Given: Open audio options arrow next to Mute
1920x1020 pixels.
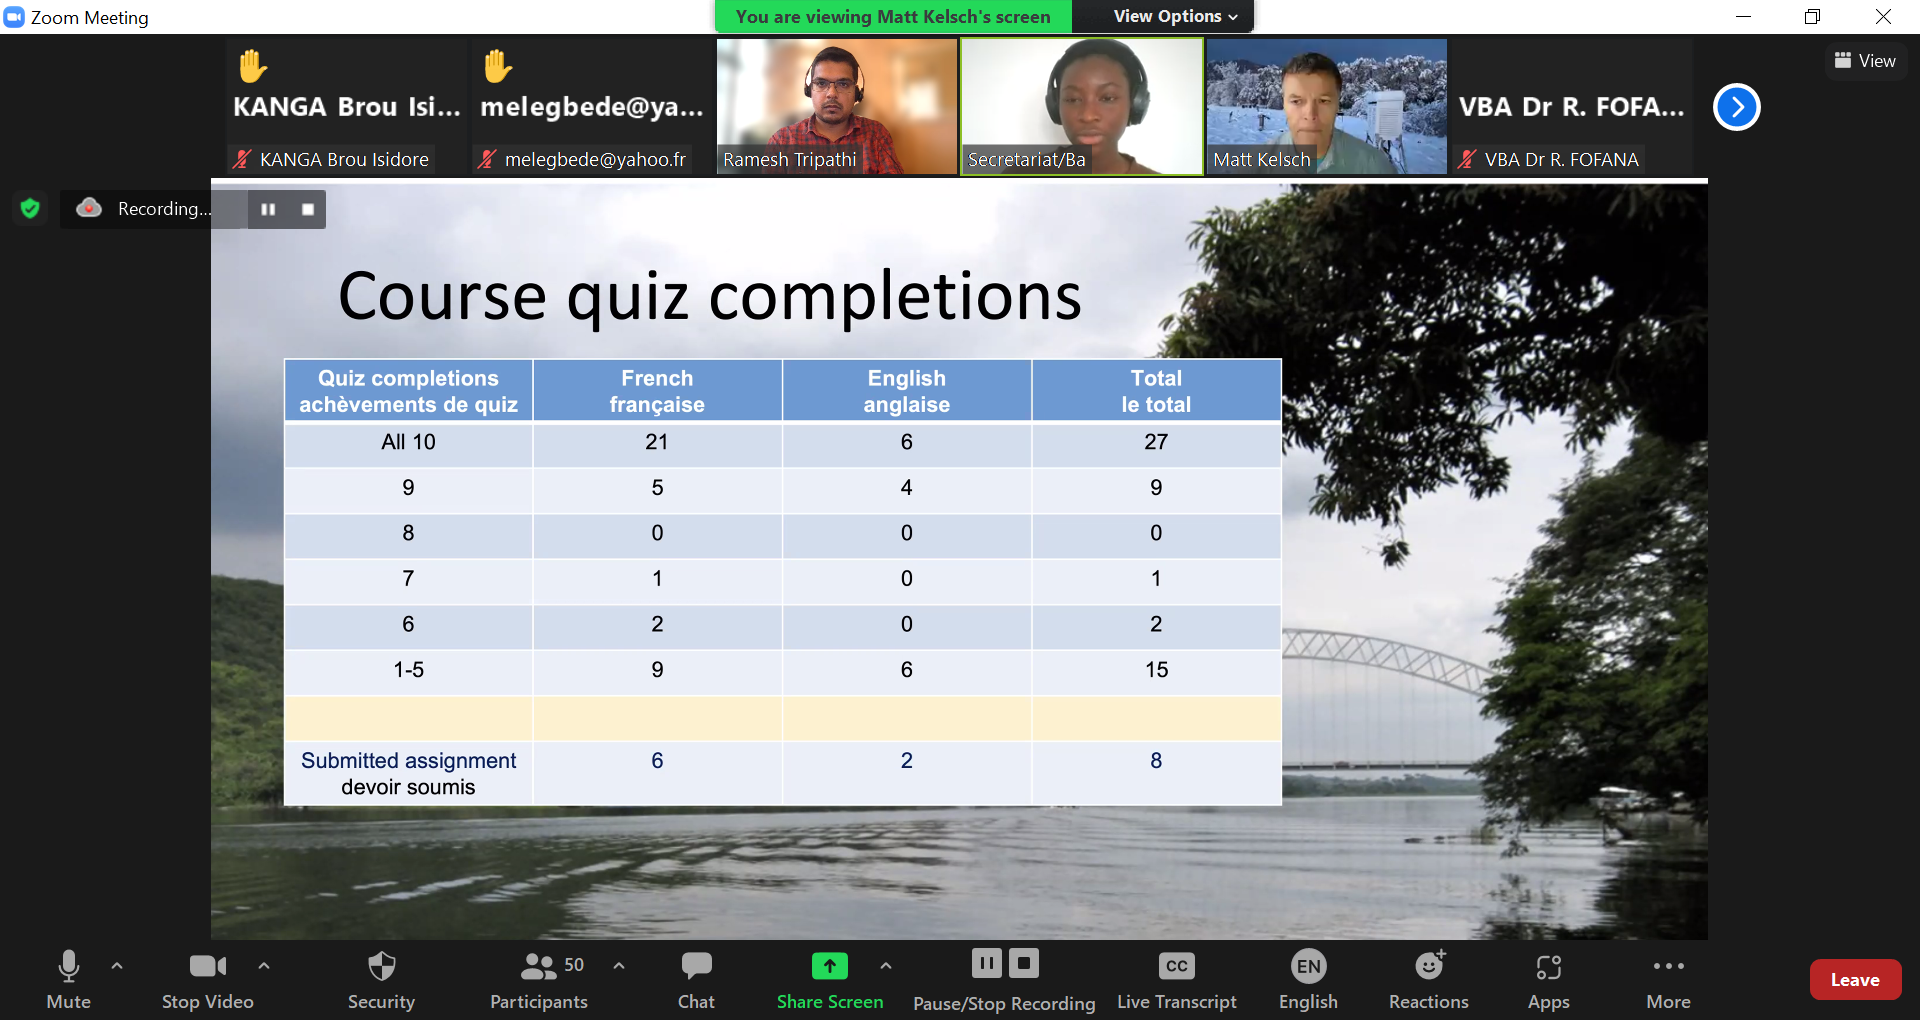Looking at the screenshot, I should point(117,966).
